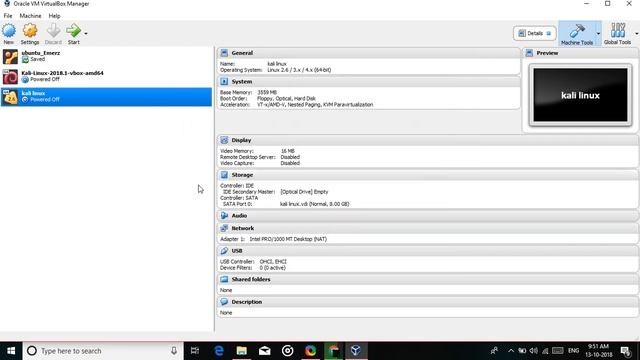
Task: Select the Machine Tools button
Action: (577, 33)
